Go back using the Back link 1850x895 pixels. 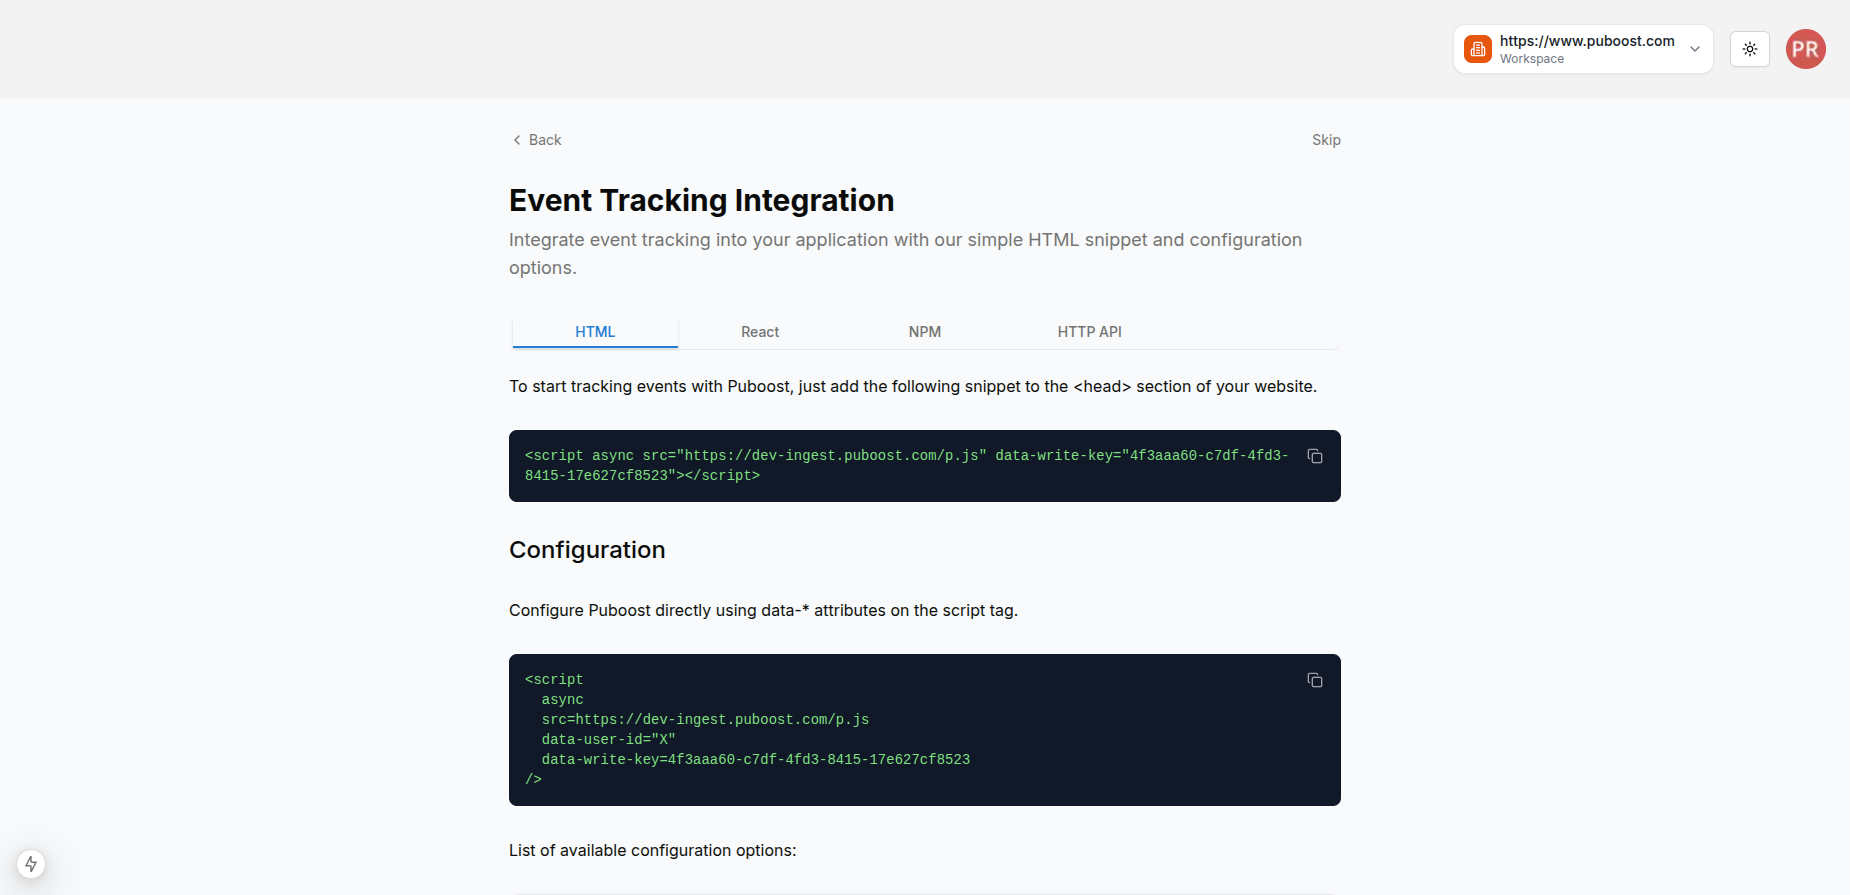pos(545,140)
